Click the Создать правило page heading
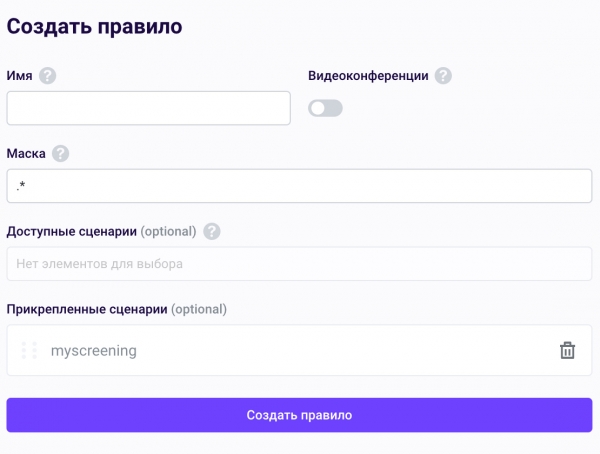Screen dimensions: 600x454 (95, 27)
